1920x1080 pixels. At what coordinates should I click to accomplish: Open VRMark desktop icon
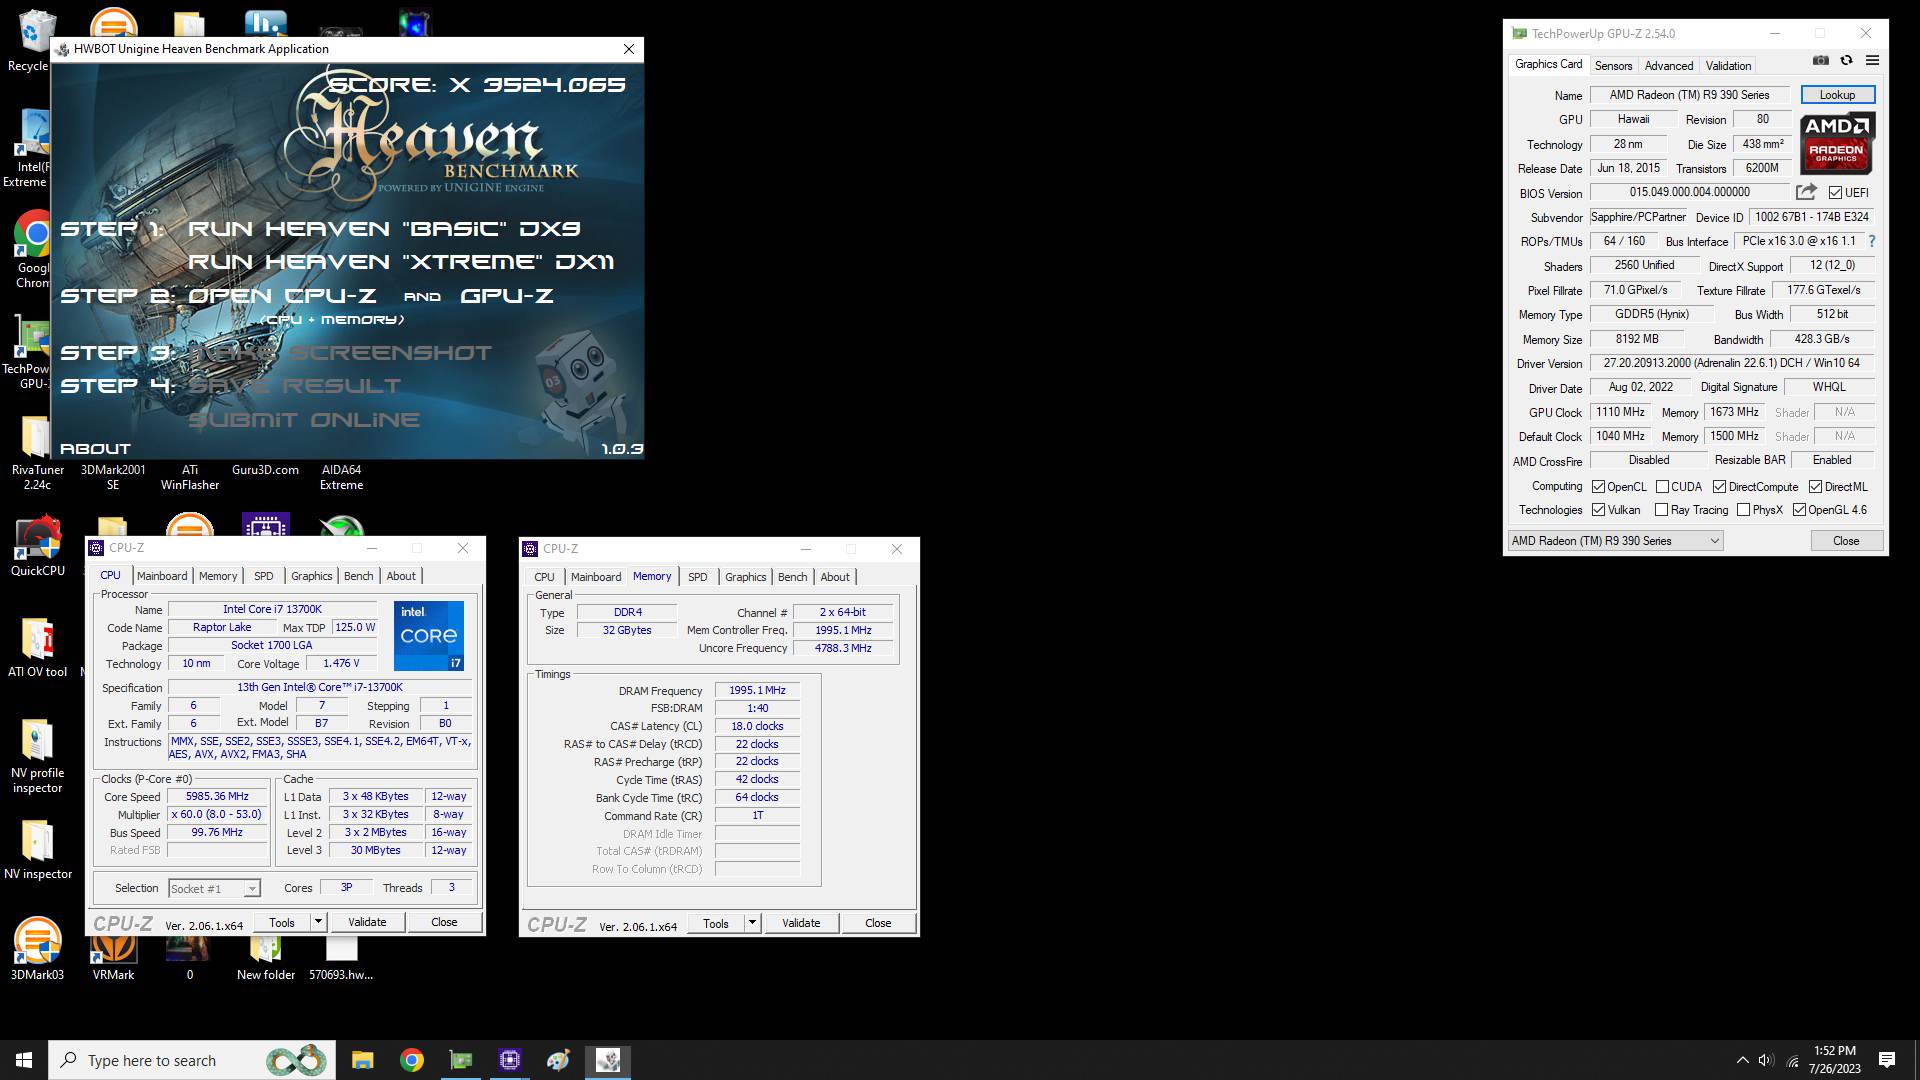[113, 955]
